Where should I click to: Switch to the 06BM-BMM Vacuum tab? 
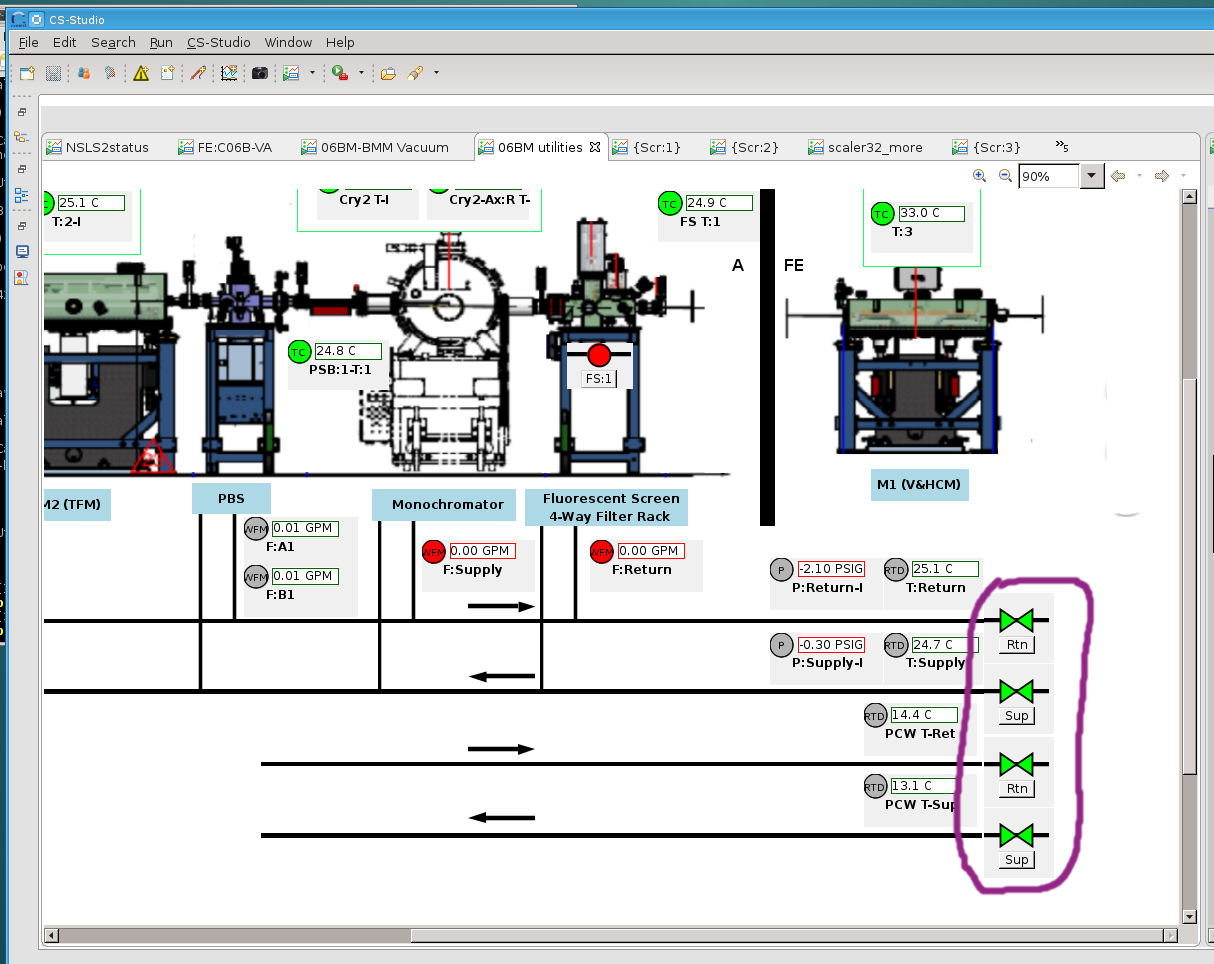coord(375,147)
